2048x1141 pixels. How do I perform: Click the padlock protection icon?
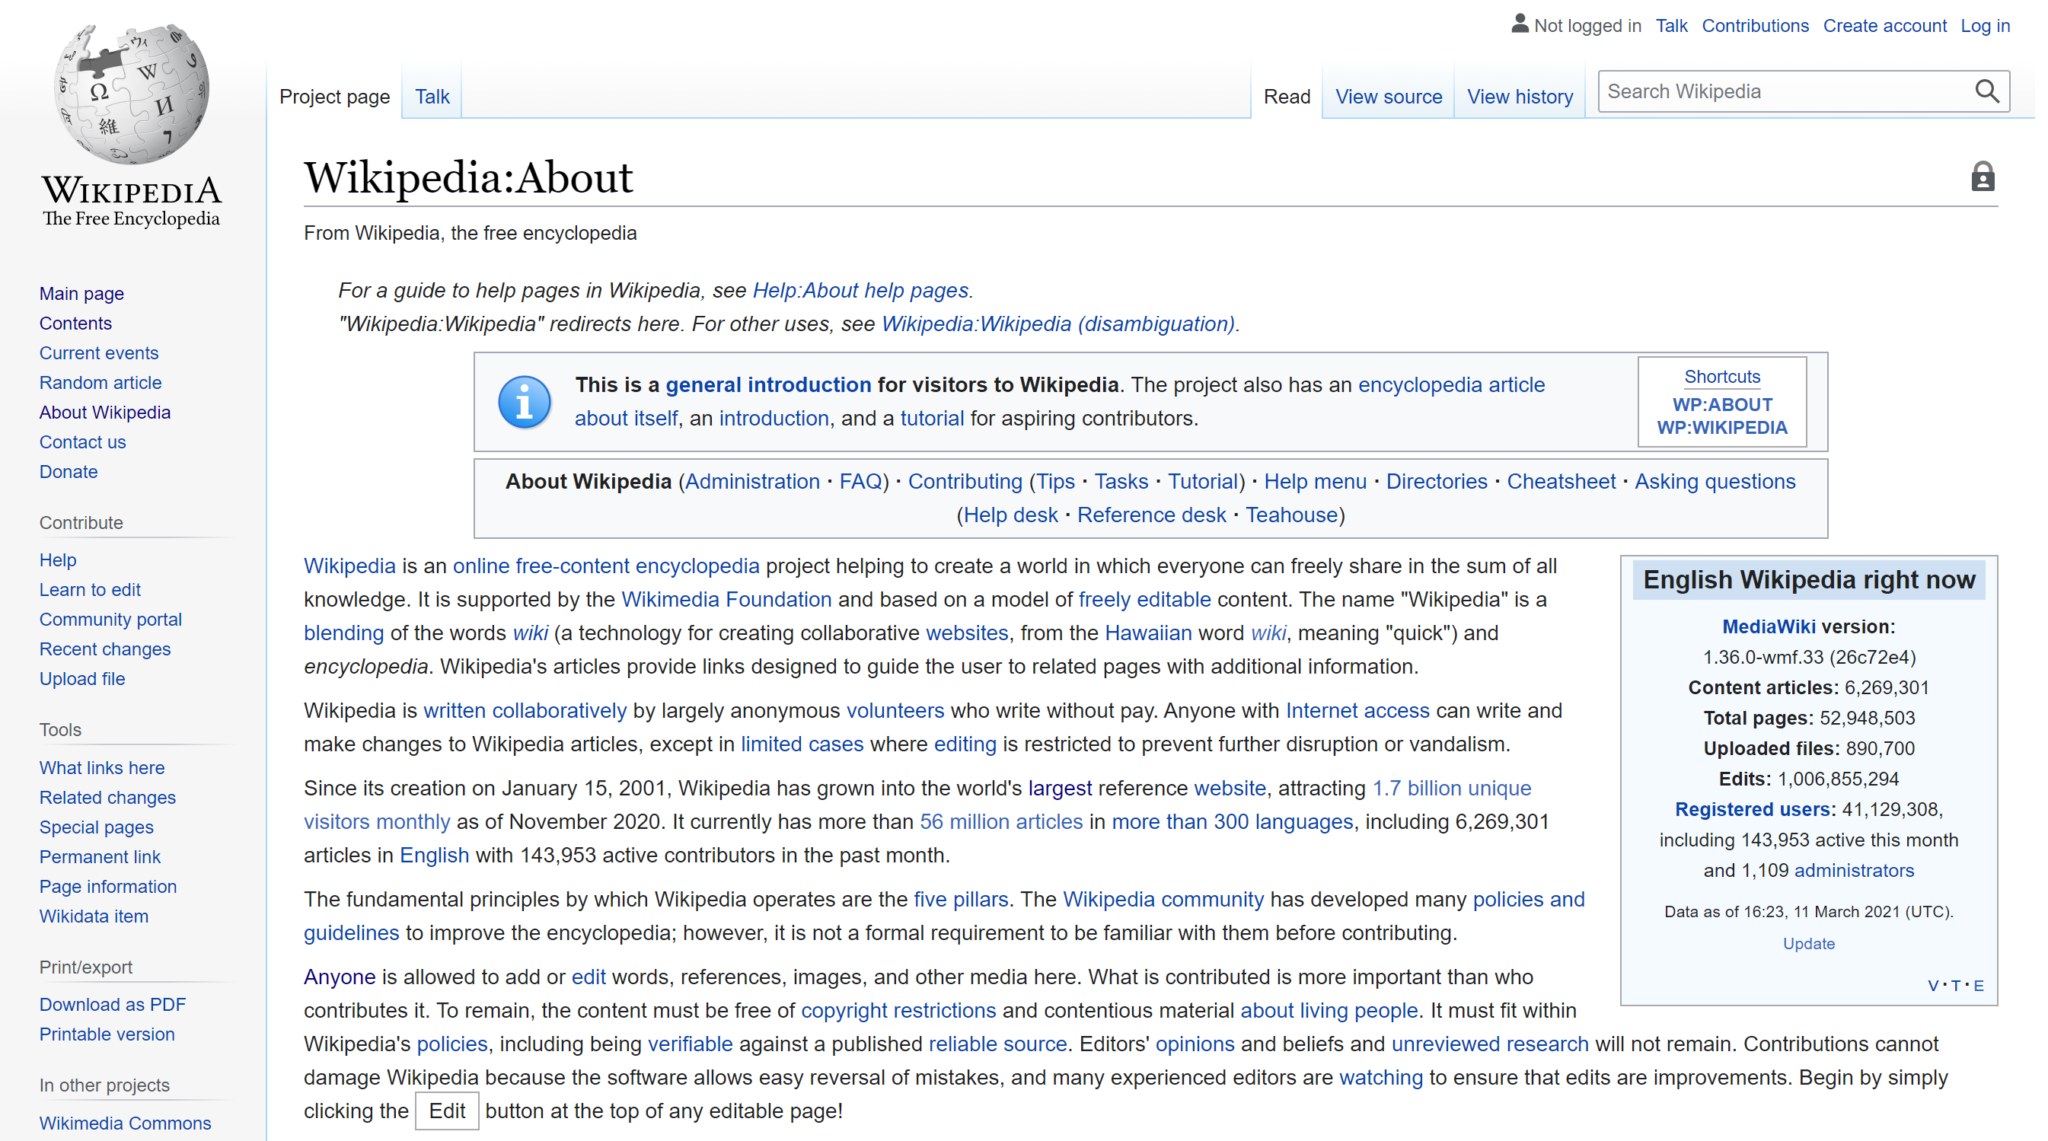[x=1983, y=177]
